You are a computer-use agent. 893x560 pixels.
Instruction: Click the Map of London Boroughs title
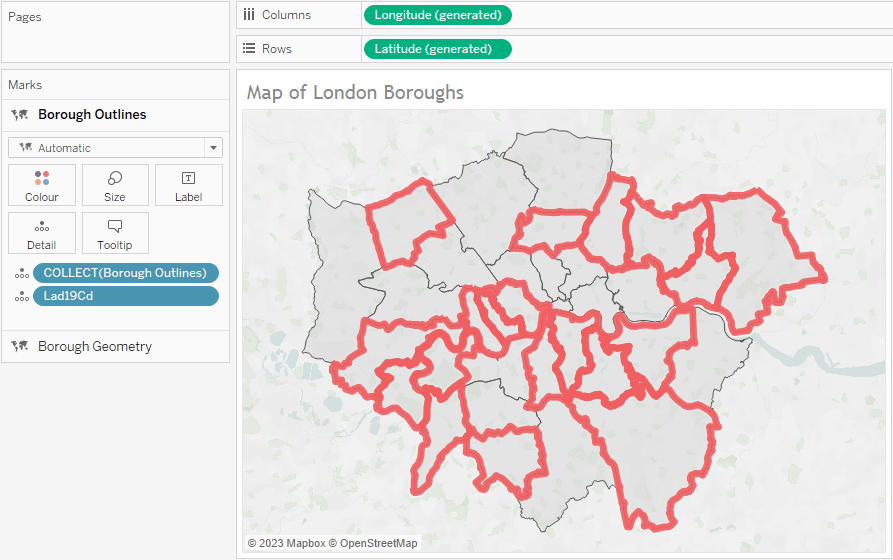(355, 93)
